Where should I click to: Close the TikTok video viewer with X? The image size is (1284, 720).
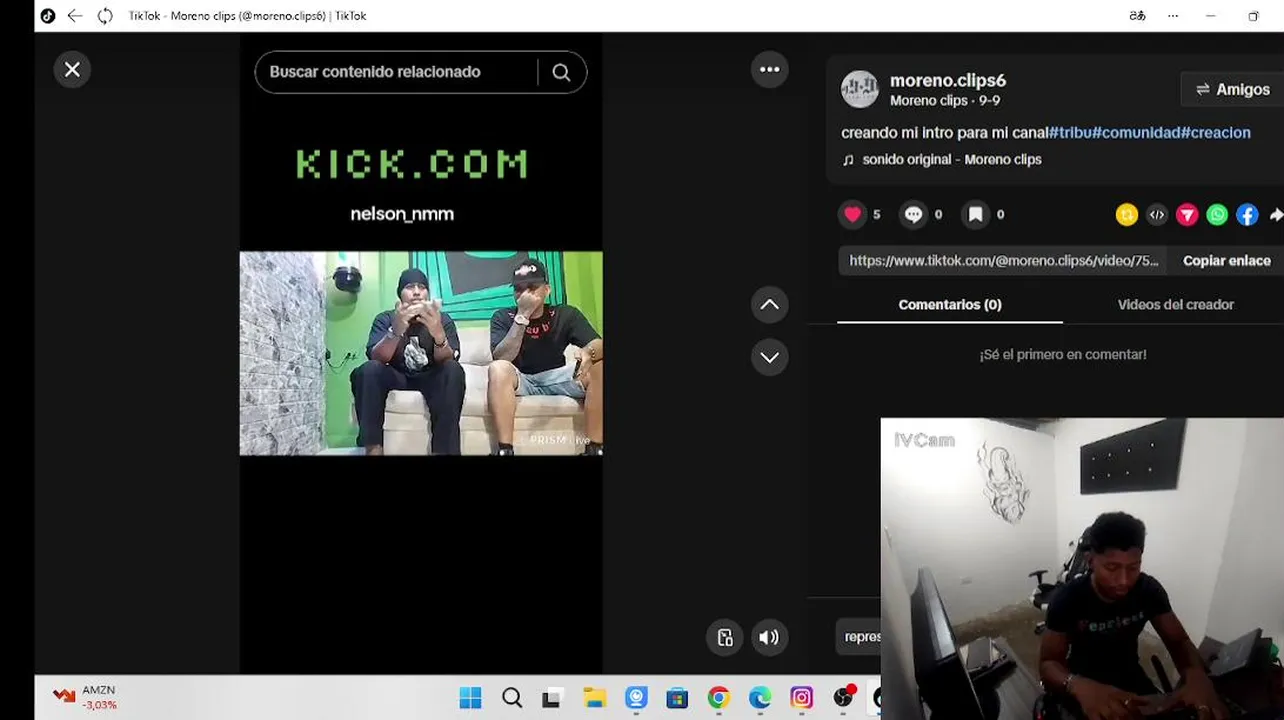pos(72,69)
